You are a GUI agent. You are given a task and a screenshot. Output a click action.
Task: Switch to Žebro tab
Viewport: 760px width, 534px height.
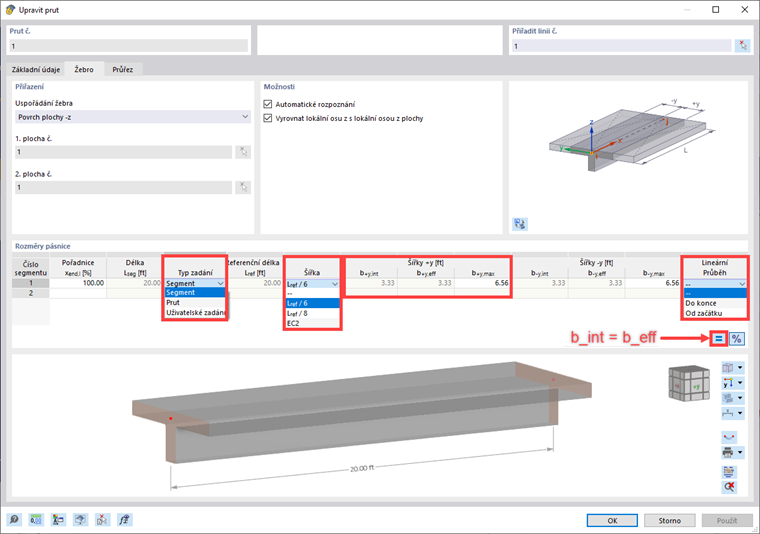(84, 69)
